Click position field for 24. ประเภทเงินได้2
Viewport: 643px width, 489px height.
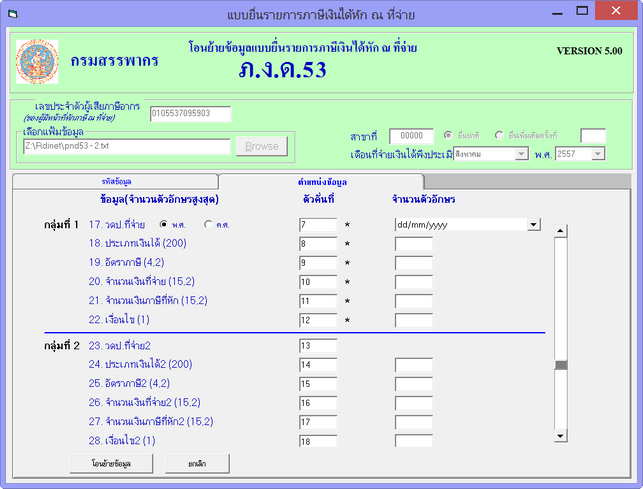[x=318, y=365]
